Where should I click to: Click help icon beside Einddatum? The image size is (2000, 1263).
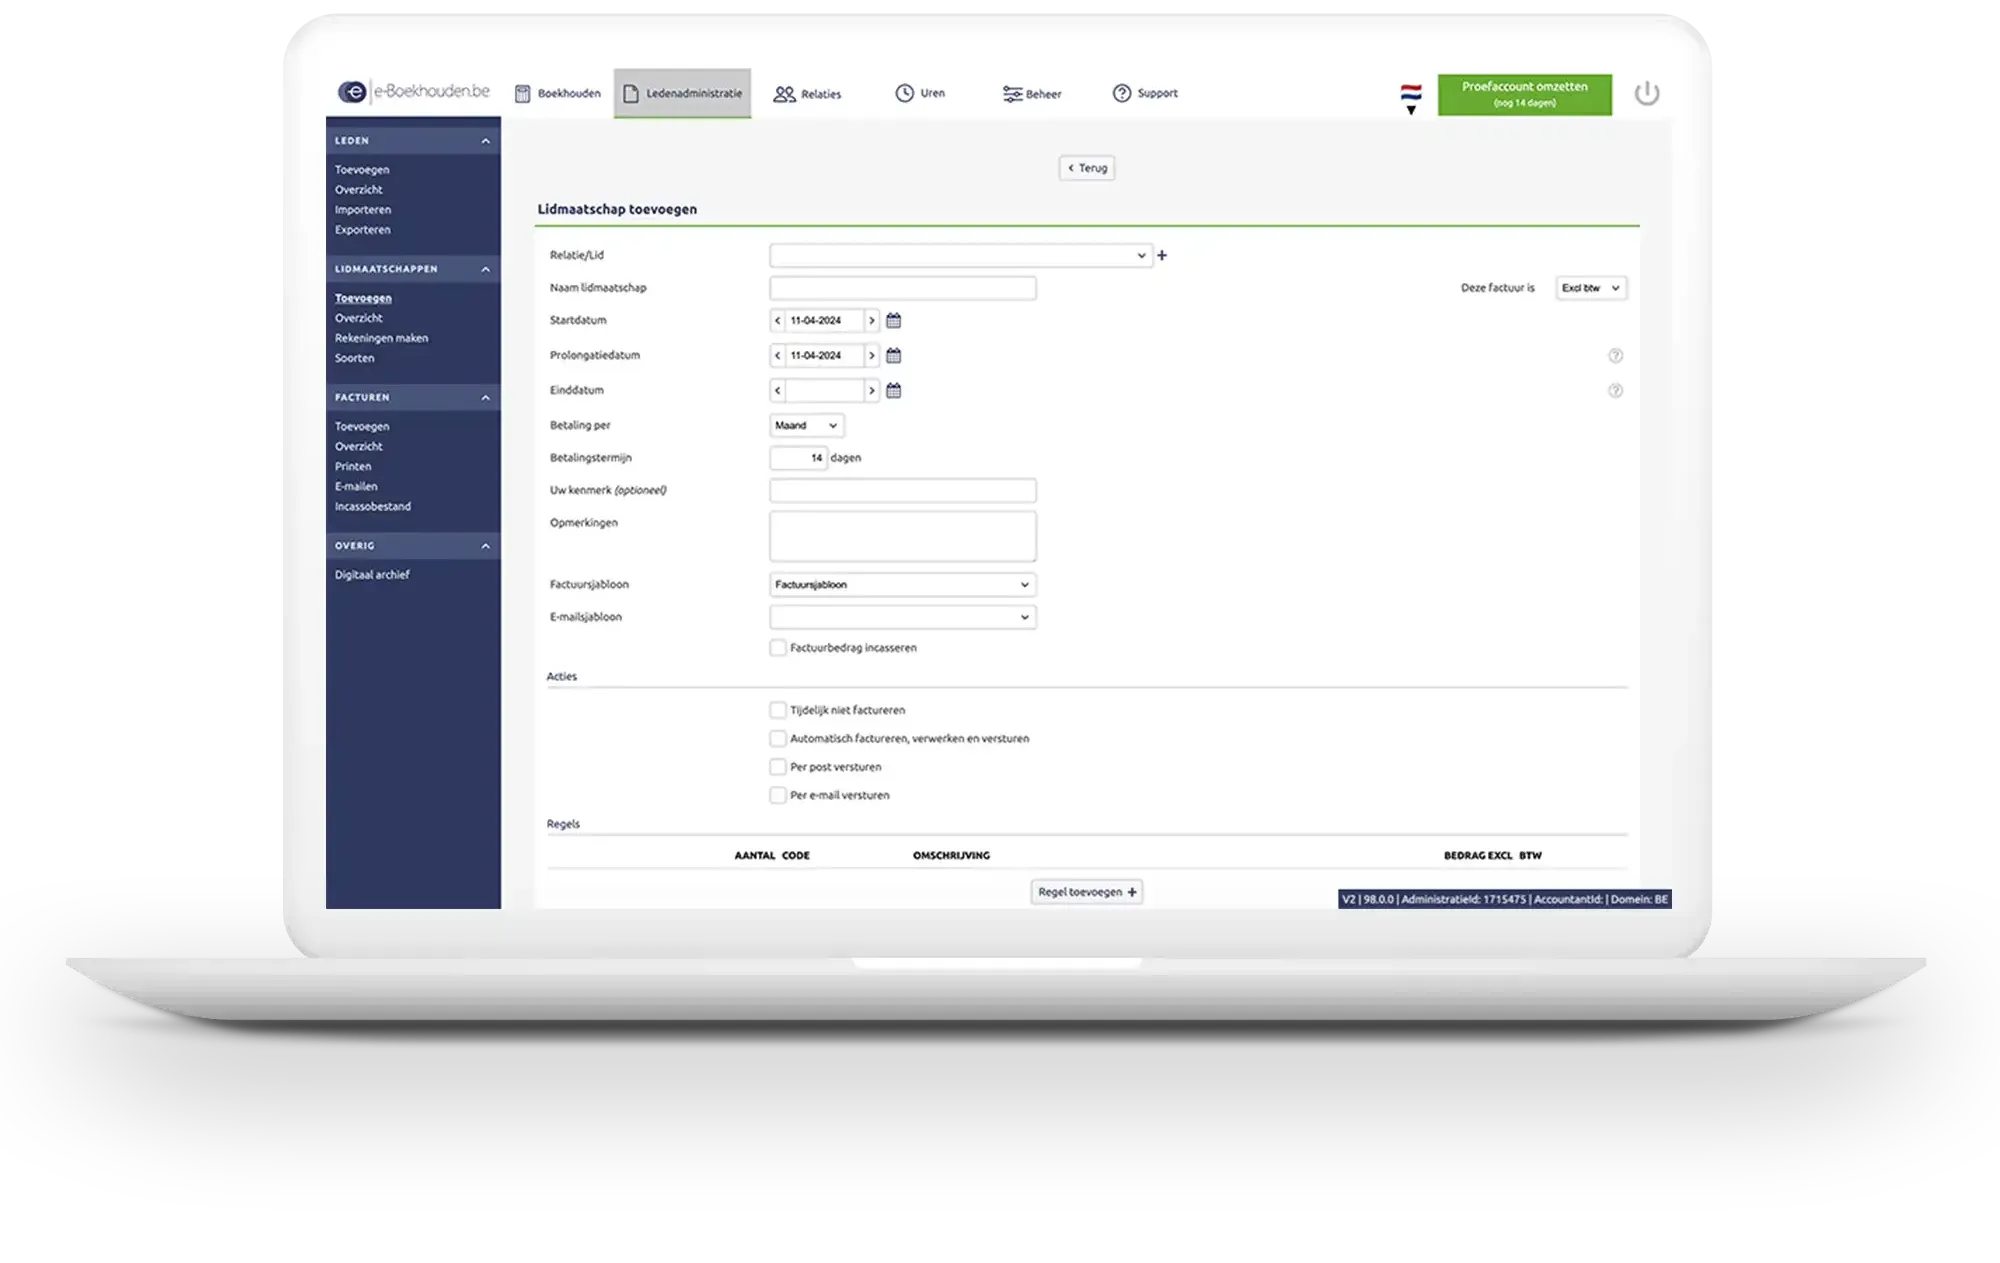click(x=1615, y=391)
